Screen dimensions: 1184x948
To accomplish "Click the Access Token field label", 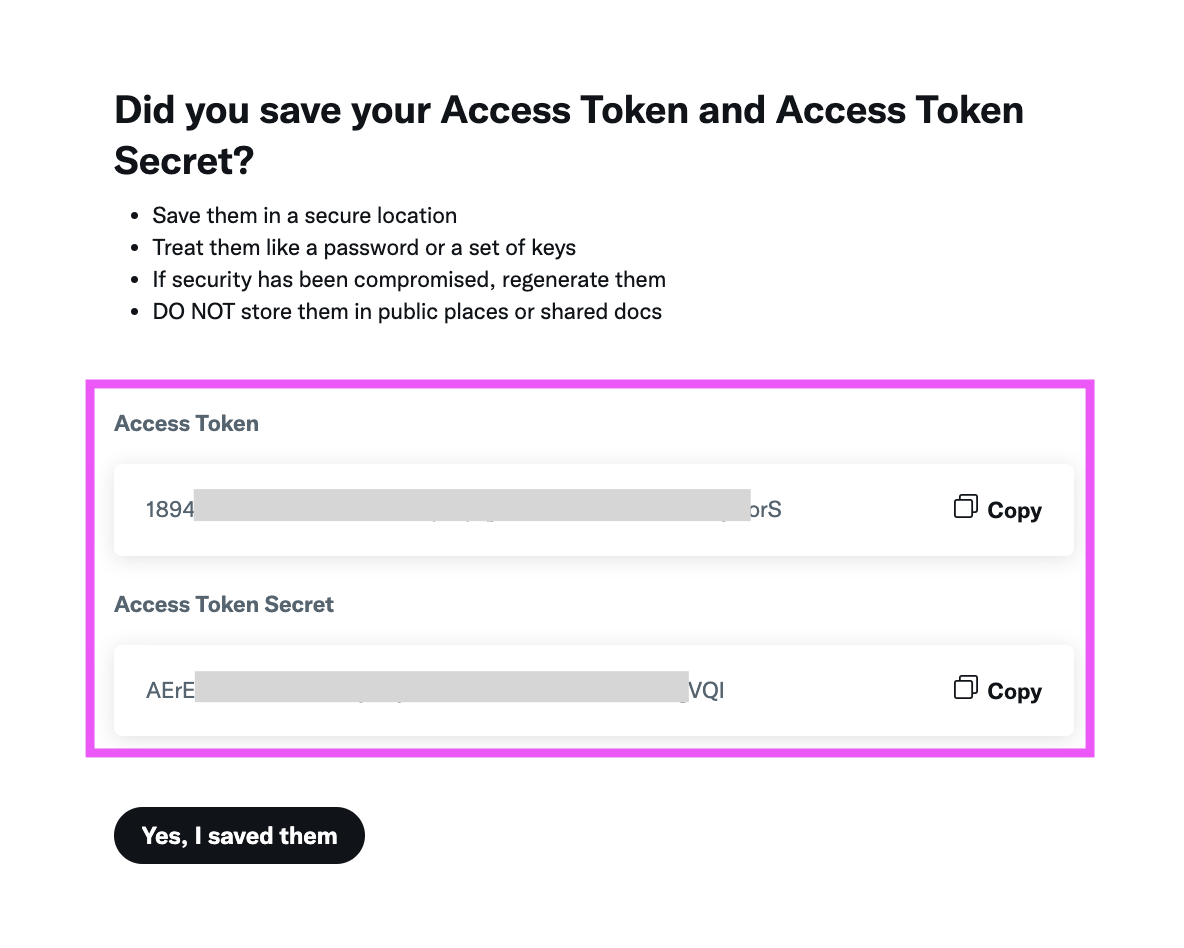I will click(187, 423).
